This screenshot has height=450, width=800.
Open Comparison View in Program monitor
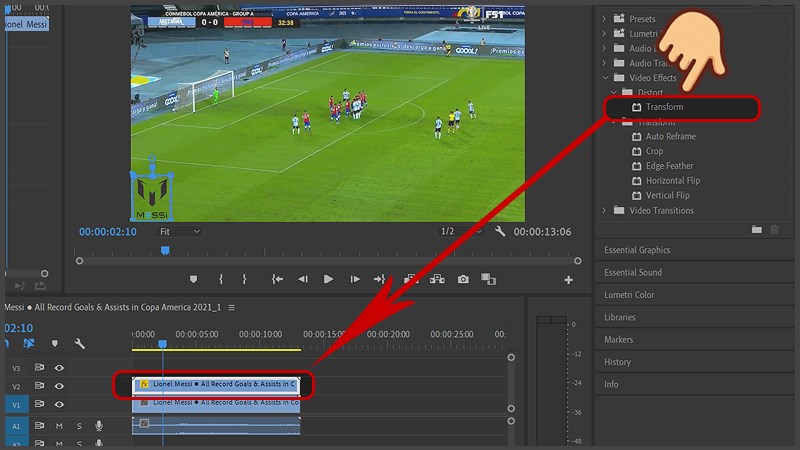pos(488,279)
